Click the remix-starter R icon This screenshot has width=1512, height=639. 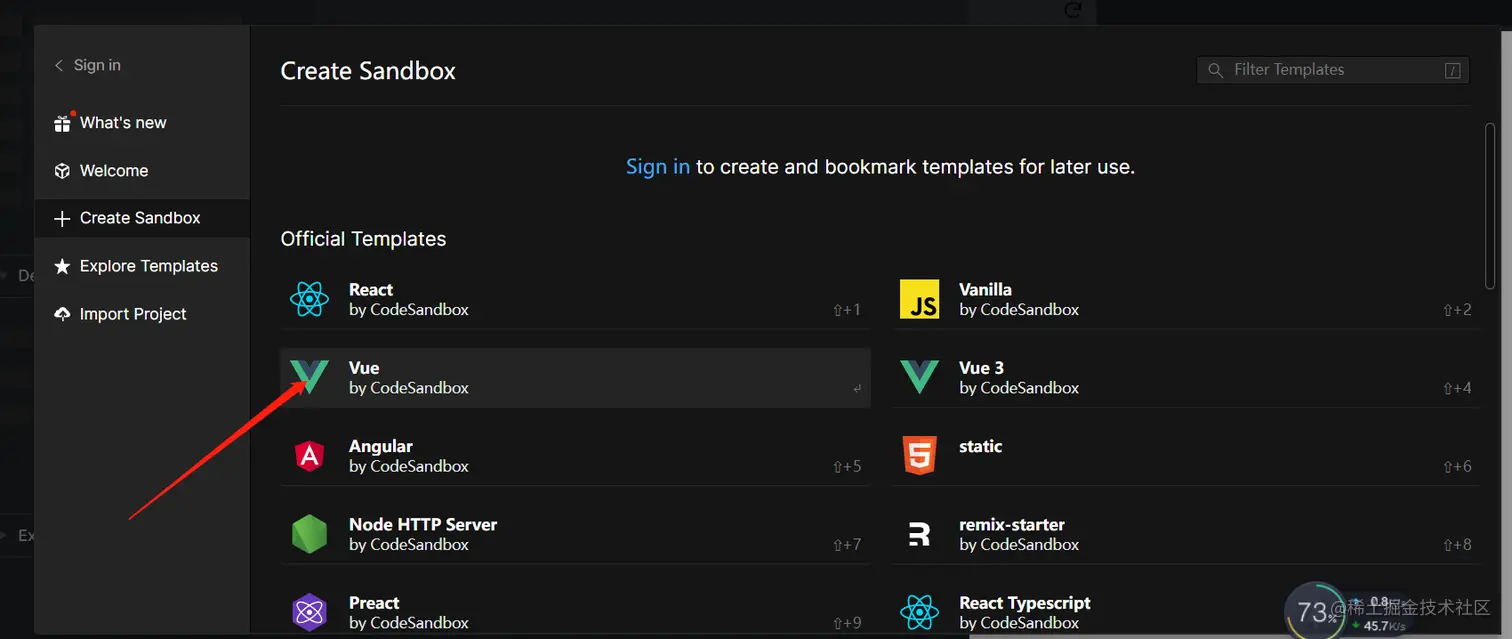pyautogui.click(x=919, y=534)
